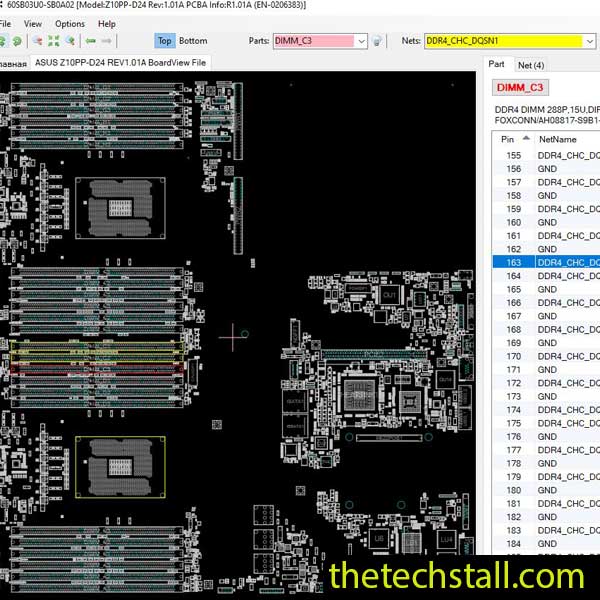The image size is (600, 600).
Task: Select pin 155 row
Action: tap(546, 155)
